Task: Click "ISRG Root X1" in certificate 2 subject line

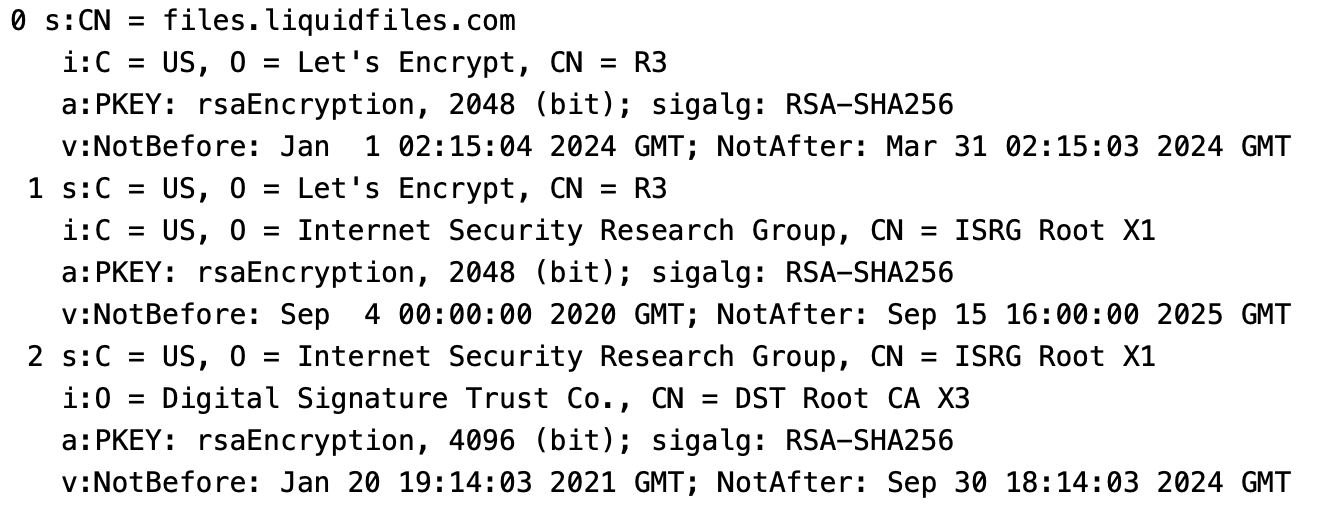Action: click(1053, 357)
